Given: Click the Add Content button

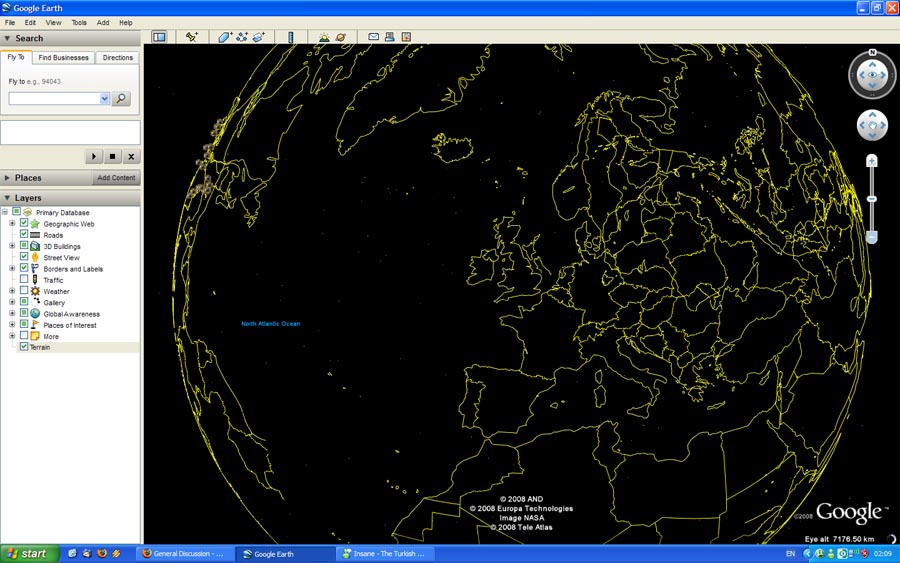Looking at the screenshot, I should (116, 178).
